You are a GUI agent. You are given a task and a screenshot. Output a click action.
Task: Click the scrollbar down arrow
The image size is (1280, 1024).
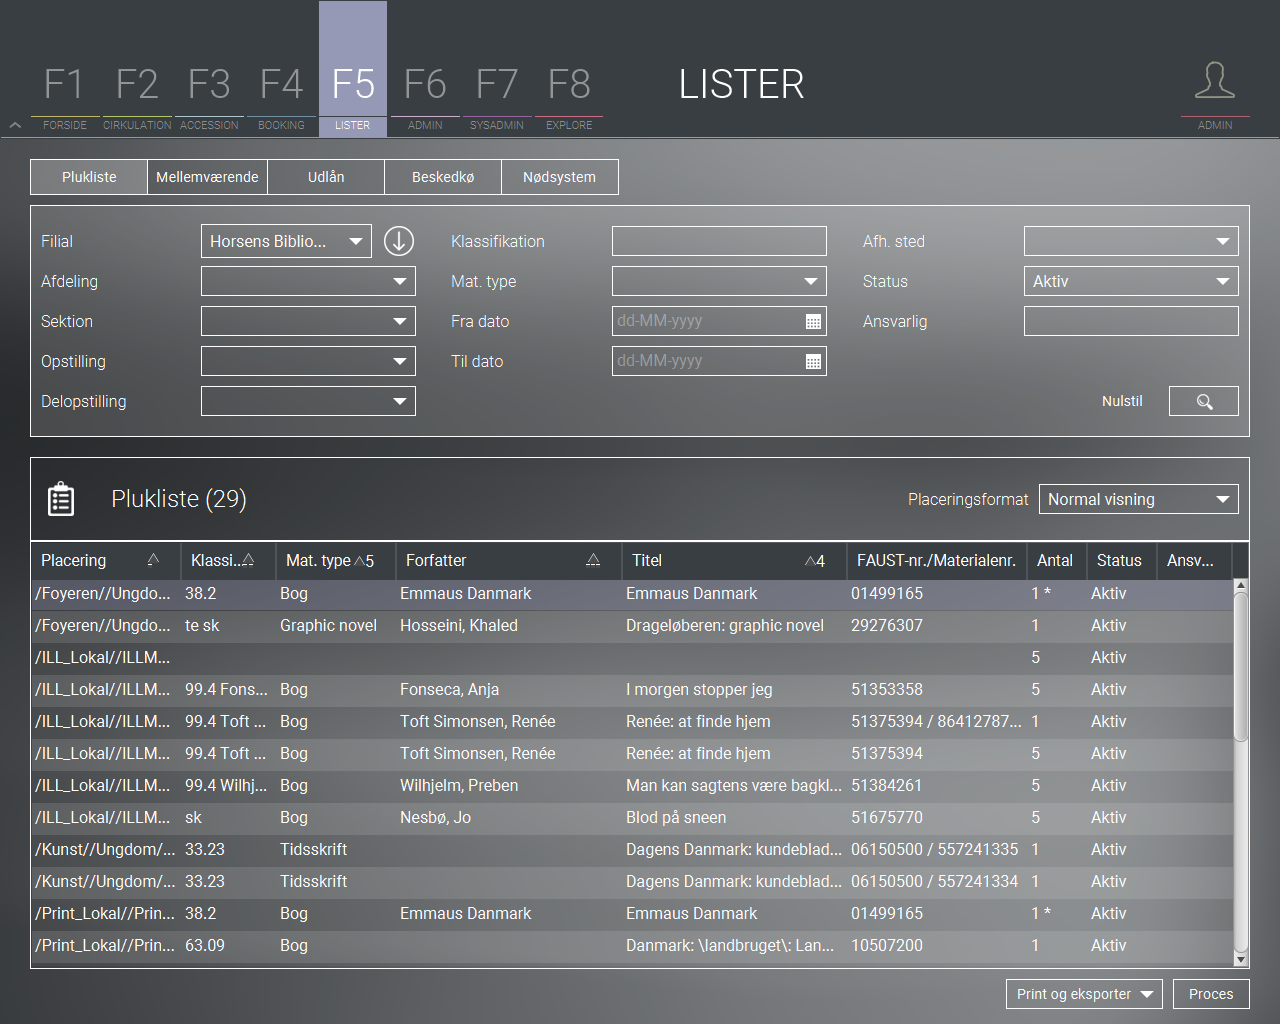1241,960
